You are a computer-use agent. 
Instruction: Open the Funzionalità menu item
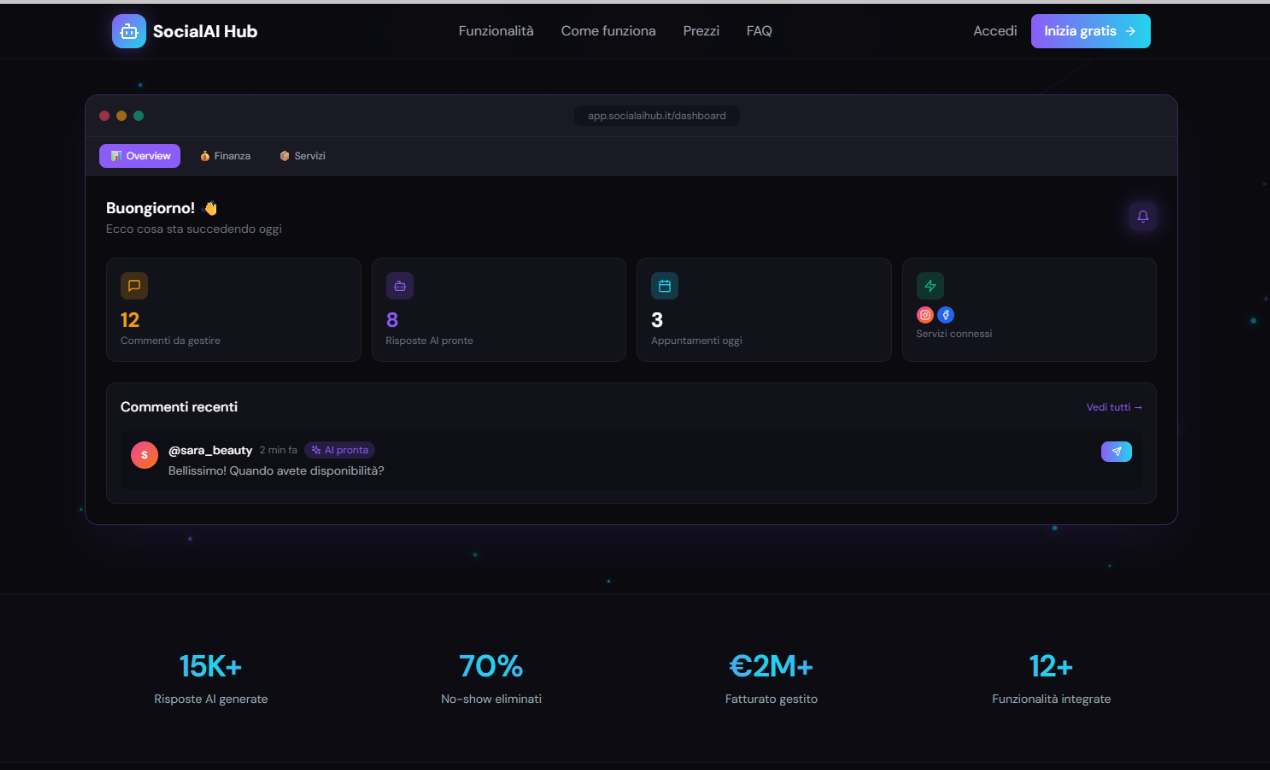[496, 31]
